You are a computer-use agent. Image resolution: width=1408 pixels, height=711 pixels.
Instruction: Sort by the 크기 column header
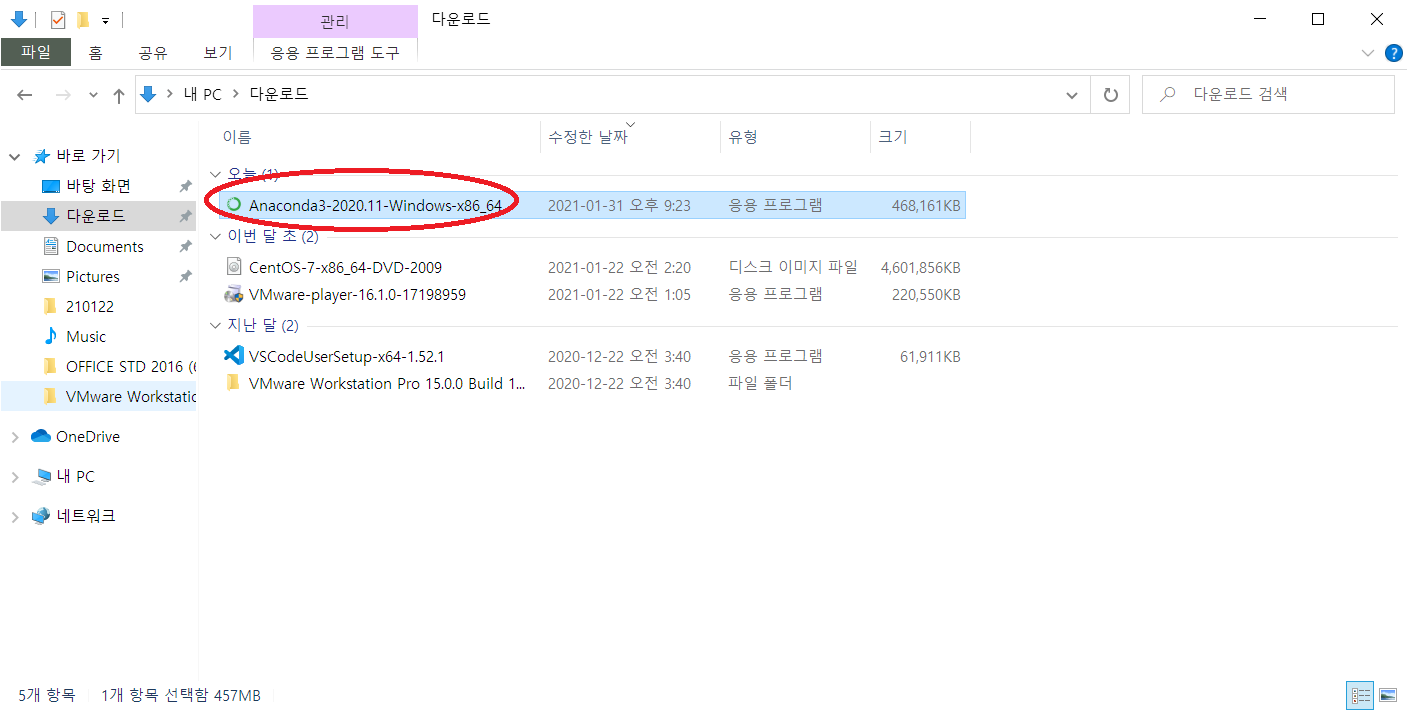pyautogui.click(x=892, y=137)
